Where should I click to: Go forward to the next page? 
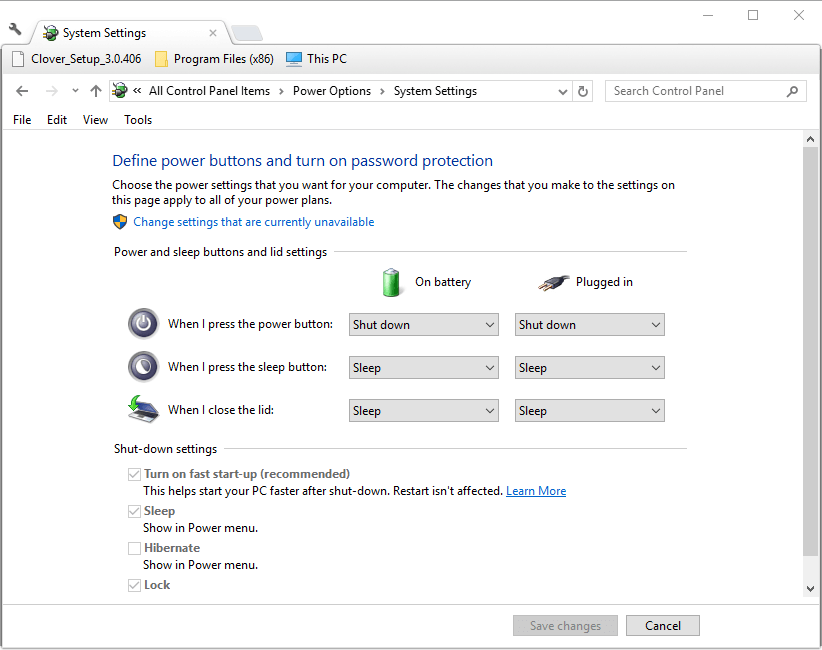(x=51, y=91)
